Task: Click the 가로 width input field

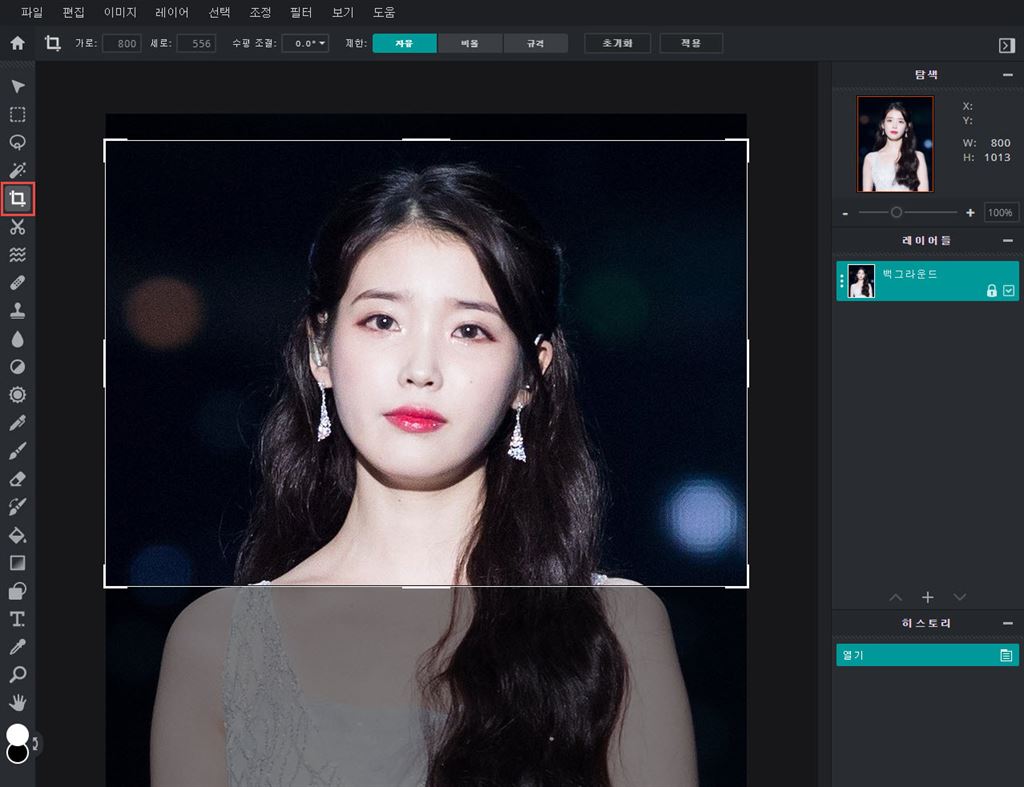Action: (x=122, y=44)
